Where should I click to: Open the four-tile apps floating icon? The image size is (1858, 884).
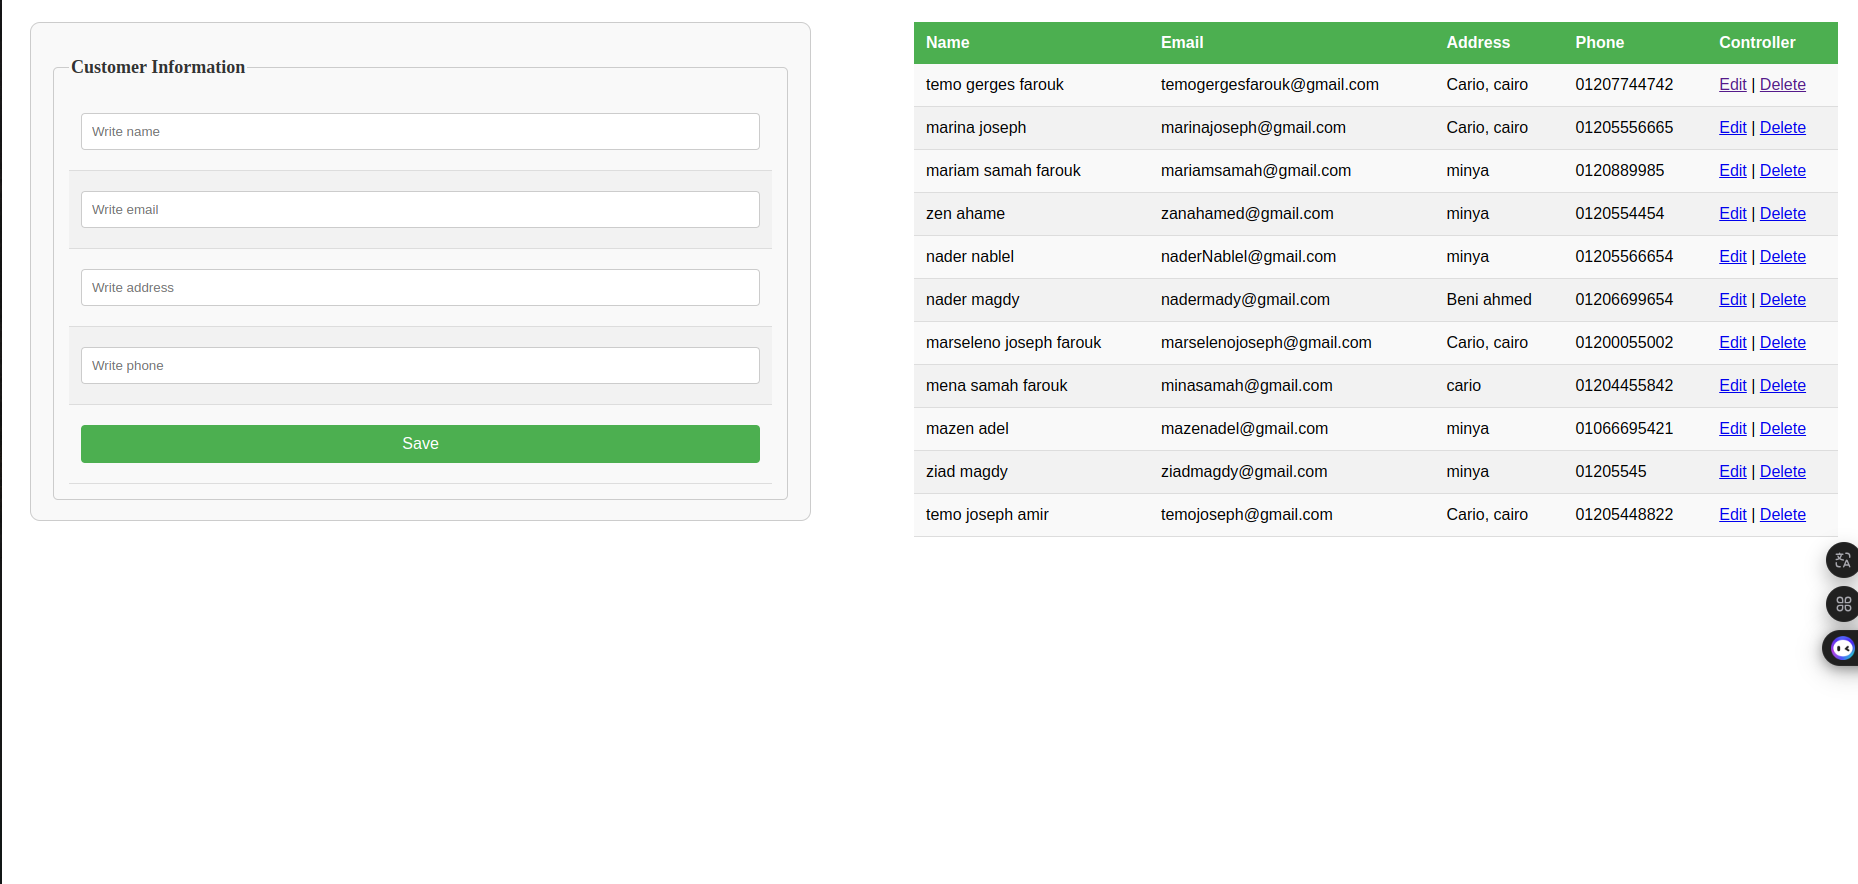[1842, 604]
